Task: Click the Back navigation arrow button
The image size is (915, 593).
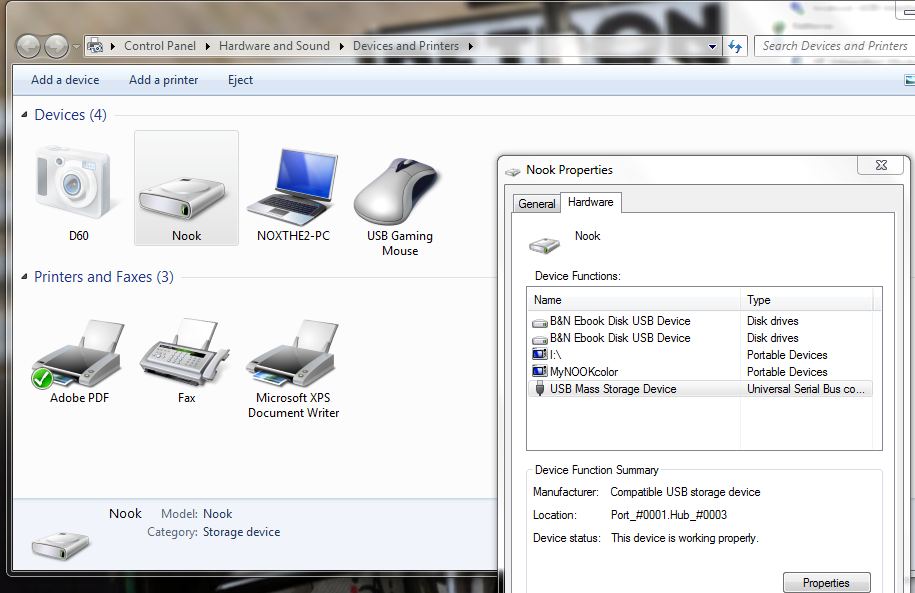Action: 28,46
